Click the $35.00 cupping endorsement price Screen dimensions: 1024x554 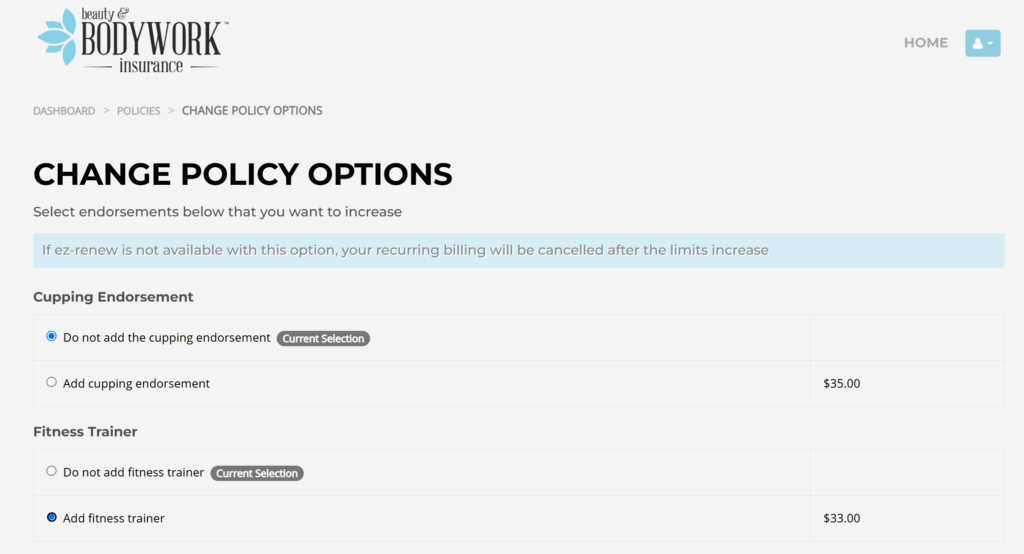coord(841,383)
